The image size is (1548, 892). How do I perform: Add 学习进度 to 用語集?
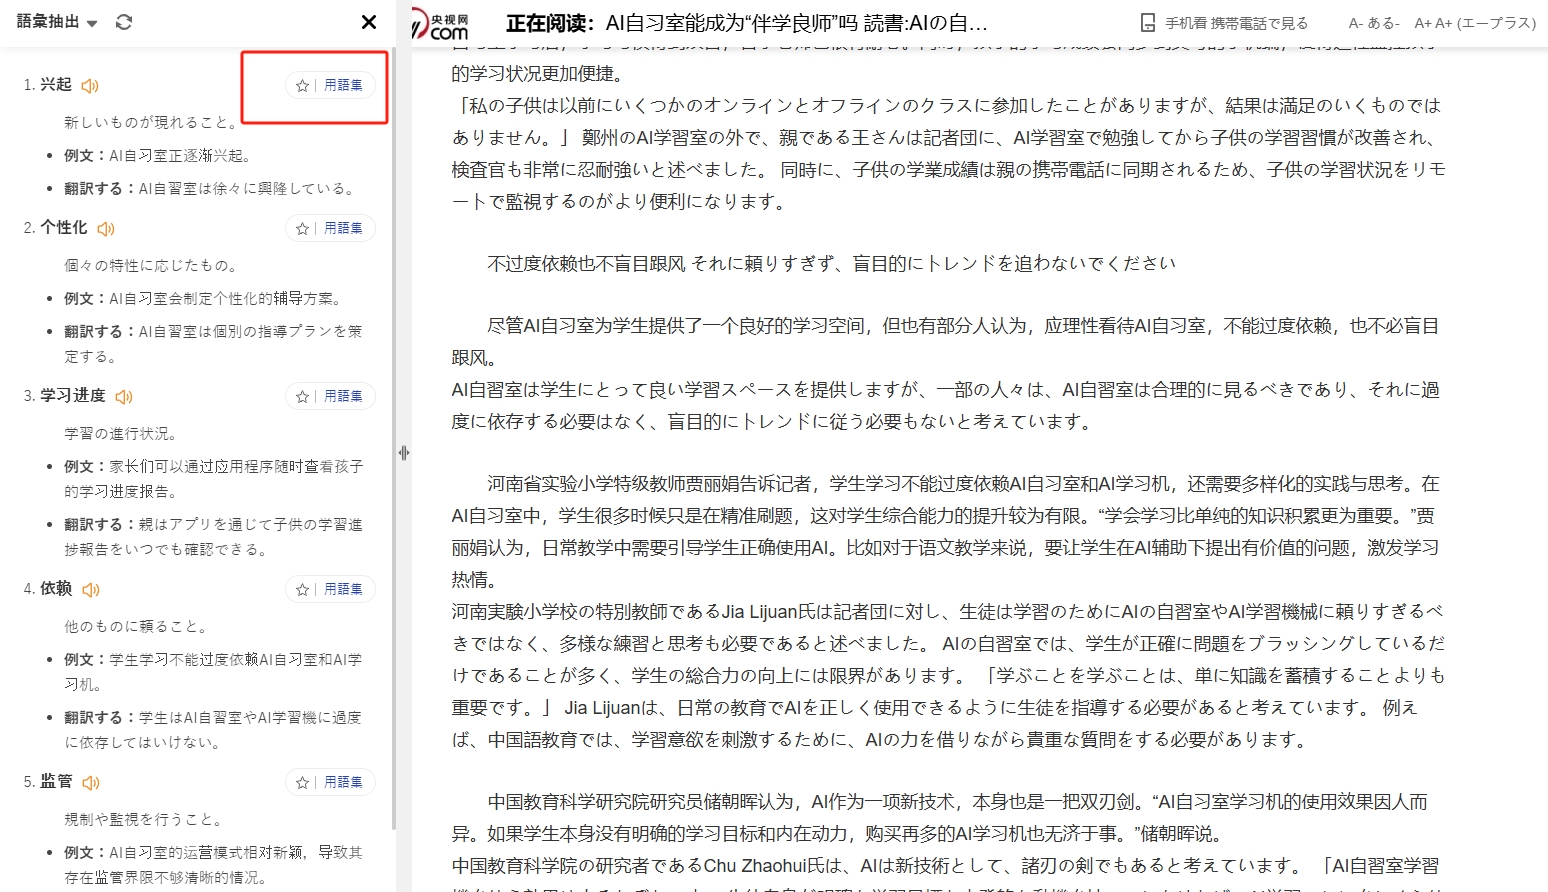(343, 397)
